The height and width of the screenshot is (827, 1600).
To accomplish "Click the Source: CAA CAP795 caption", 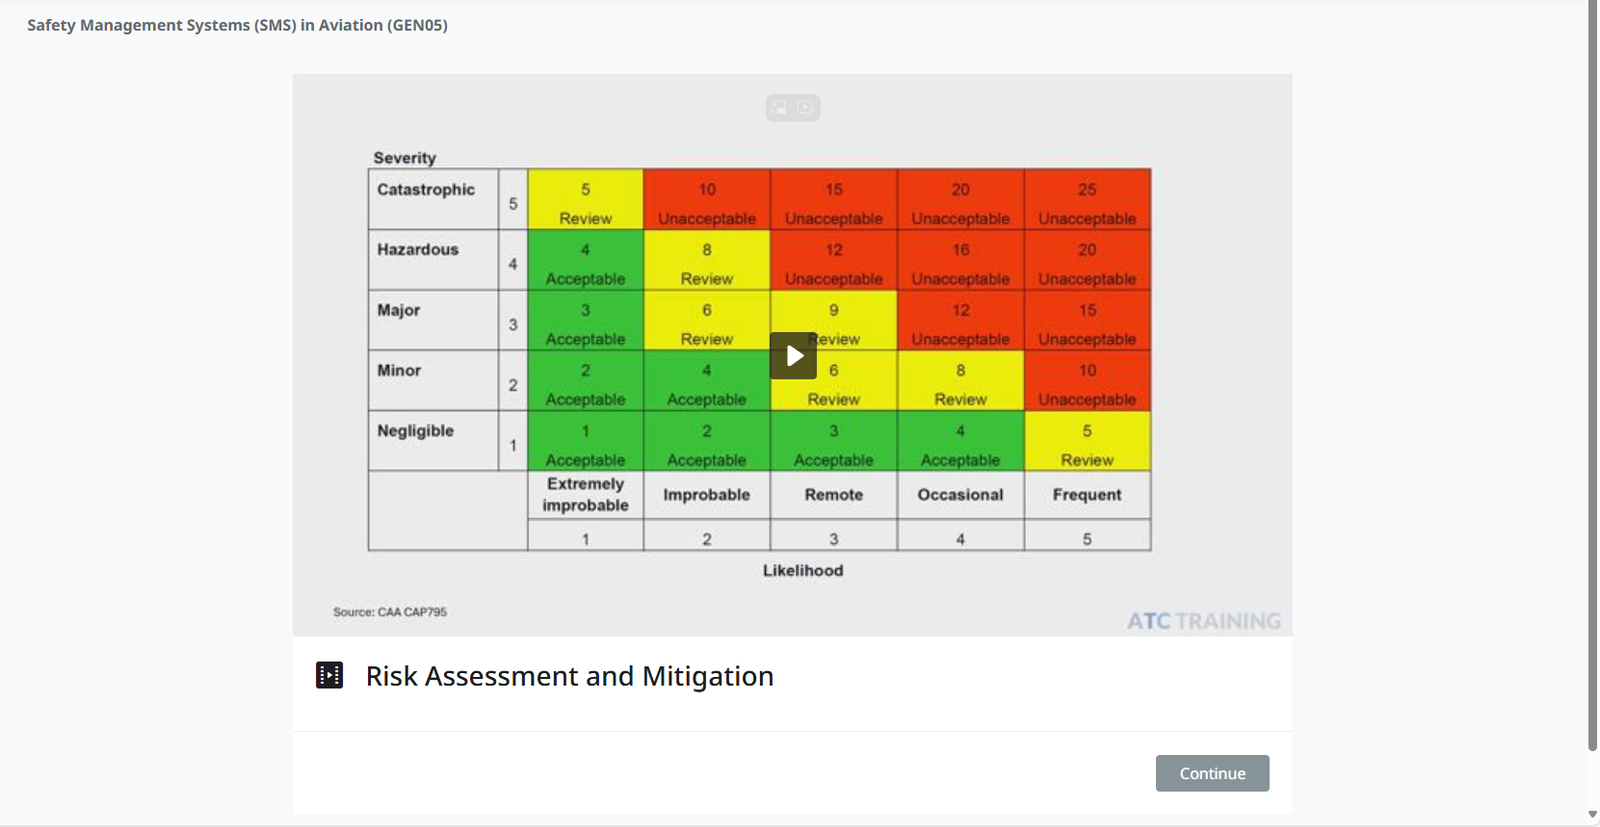I will 390,612.
